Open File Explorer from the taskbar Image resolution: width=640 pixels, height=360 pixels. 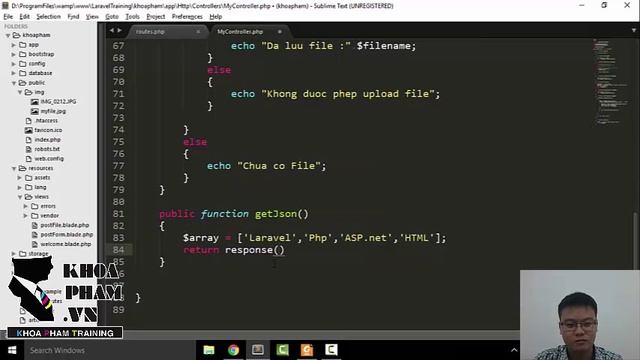pyautogui.click(x=209, y=350)
